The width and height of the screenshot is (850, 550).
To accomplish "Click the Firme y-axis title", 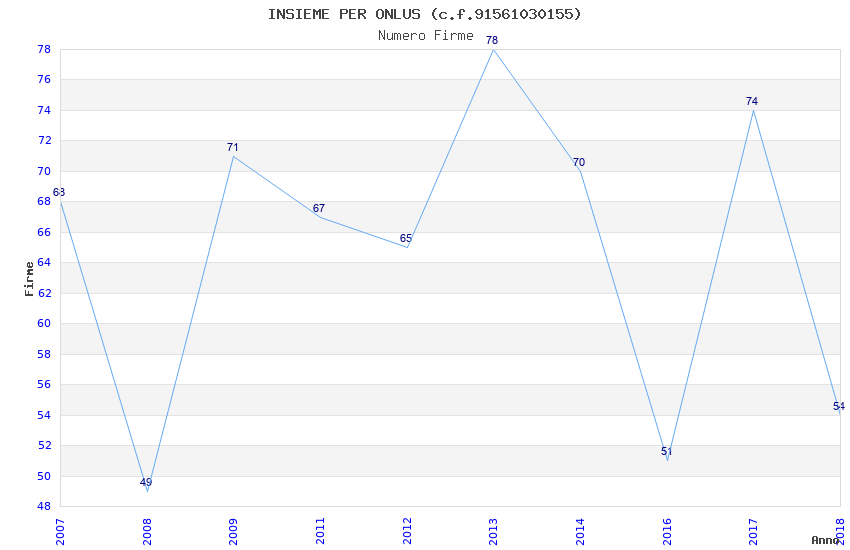I will (29, 279).
